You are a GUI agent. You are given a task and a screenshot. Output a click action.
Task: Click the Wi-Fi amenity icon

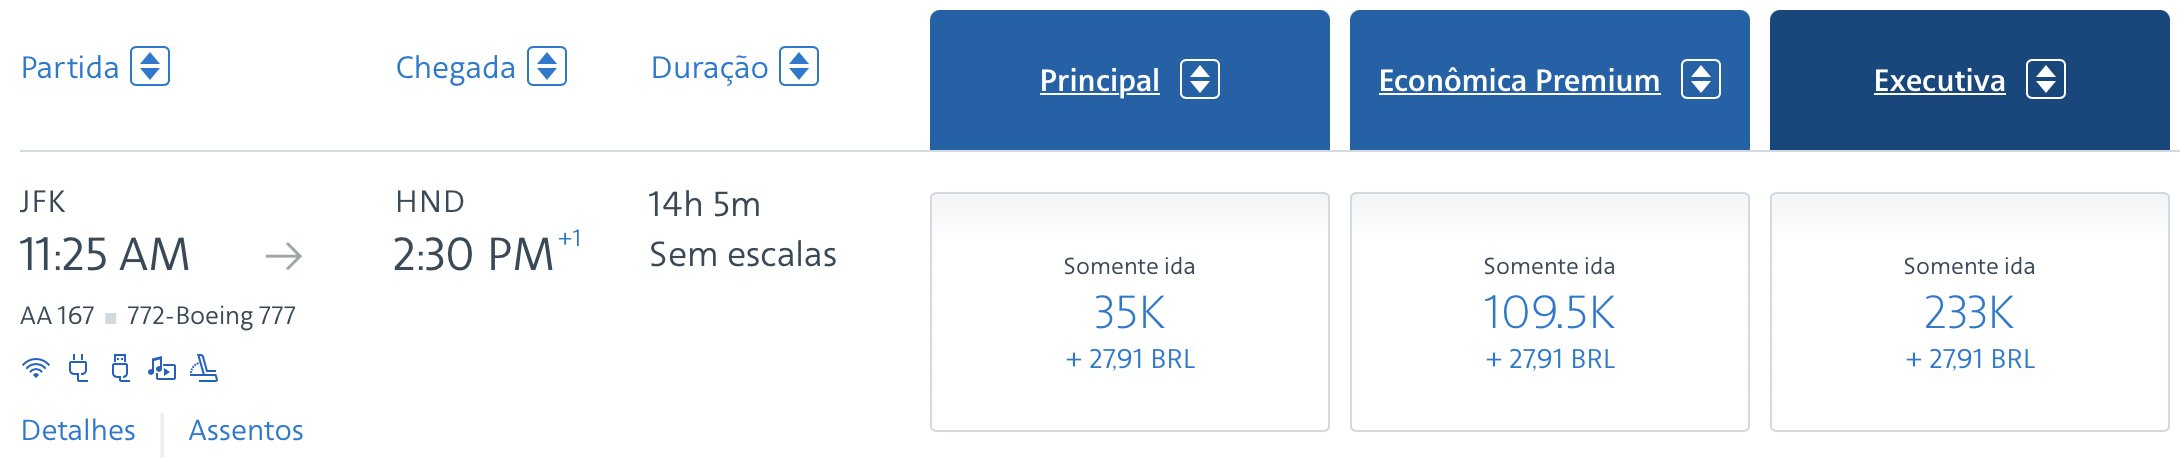[35, 368]
